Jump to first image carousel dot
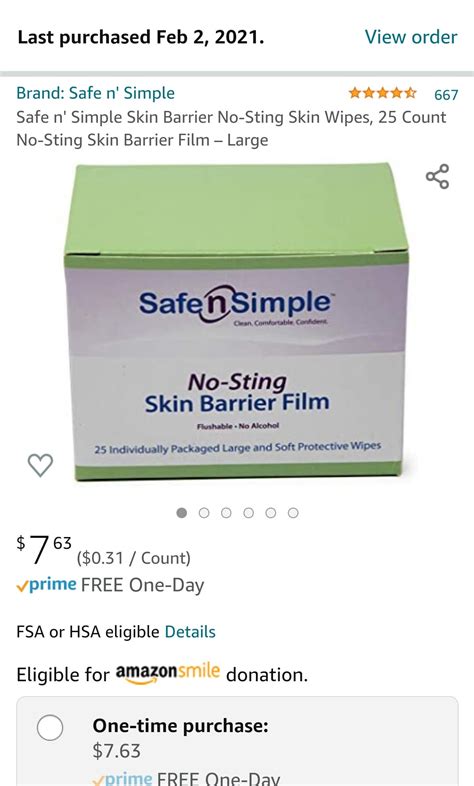Viewport: 474px width, 786px height. (x=182, y=513)
